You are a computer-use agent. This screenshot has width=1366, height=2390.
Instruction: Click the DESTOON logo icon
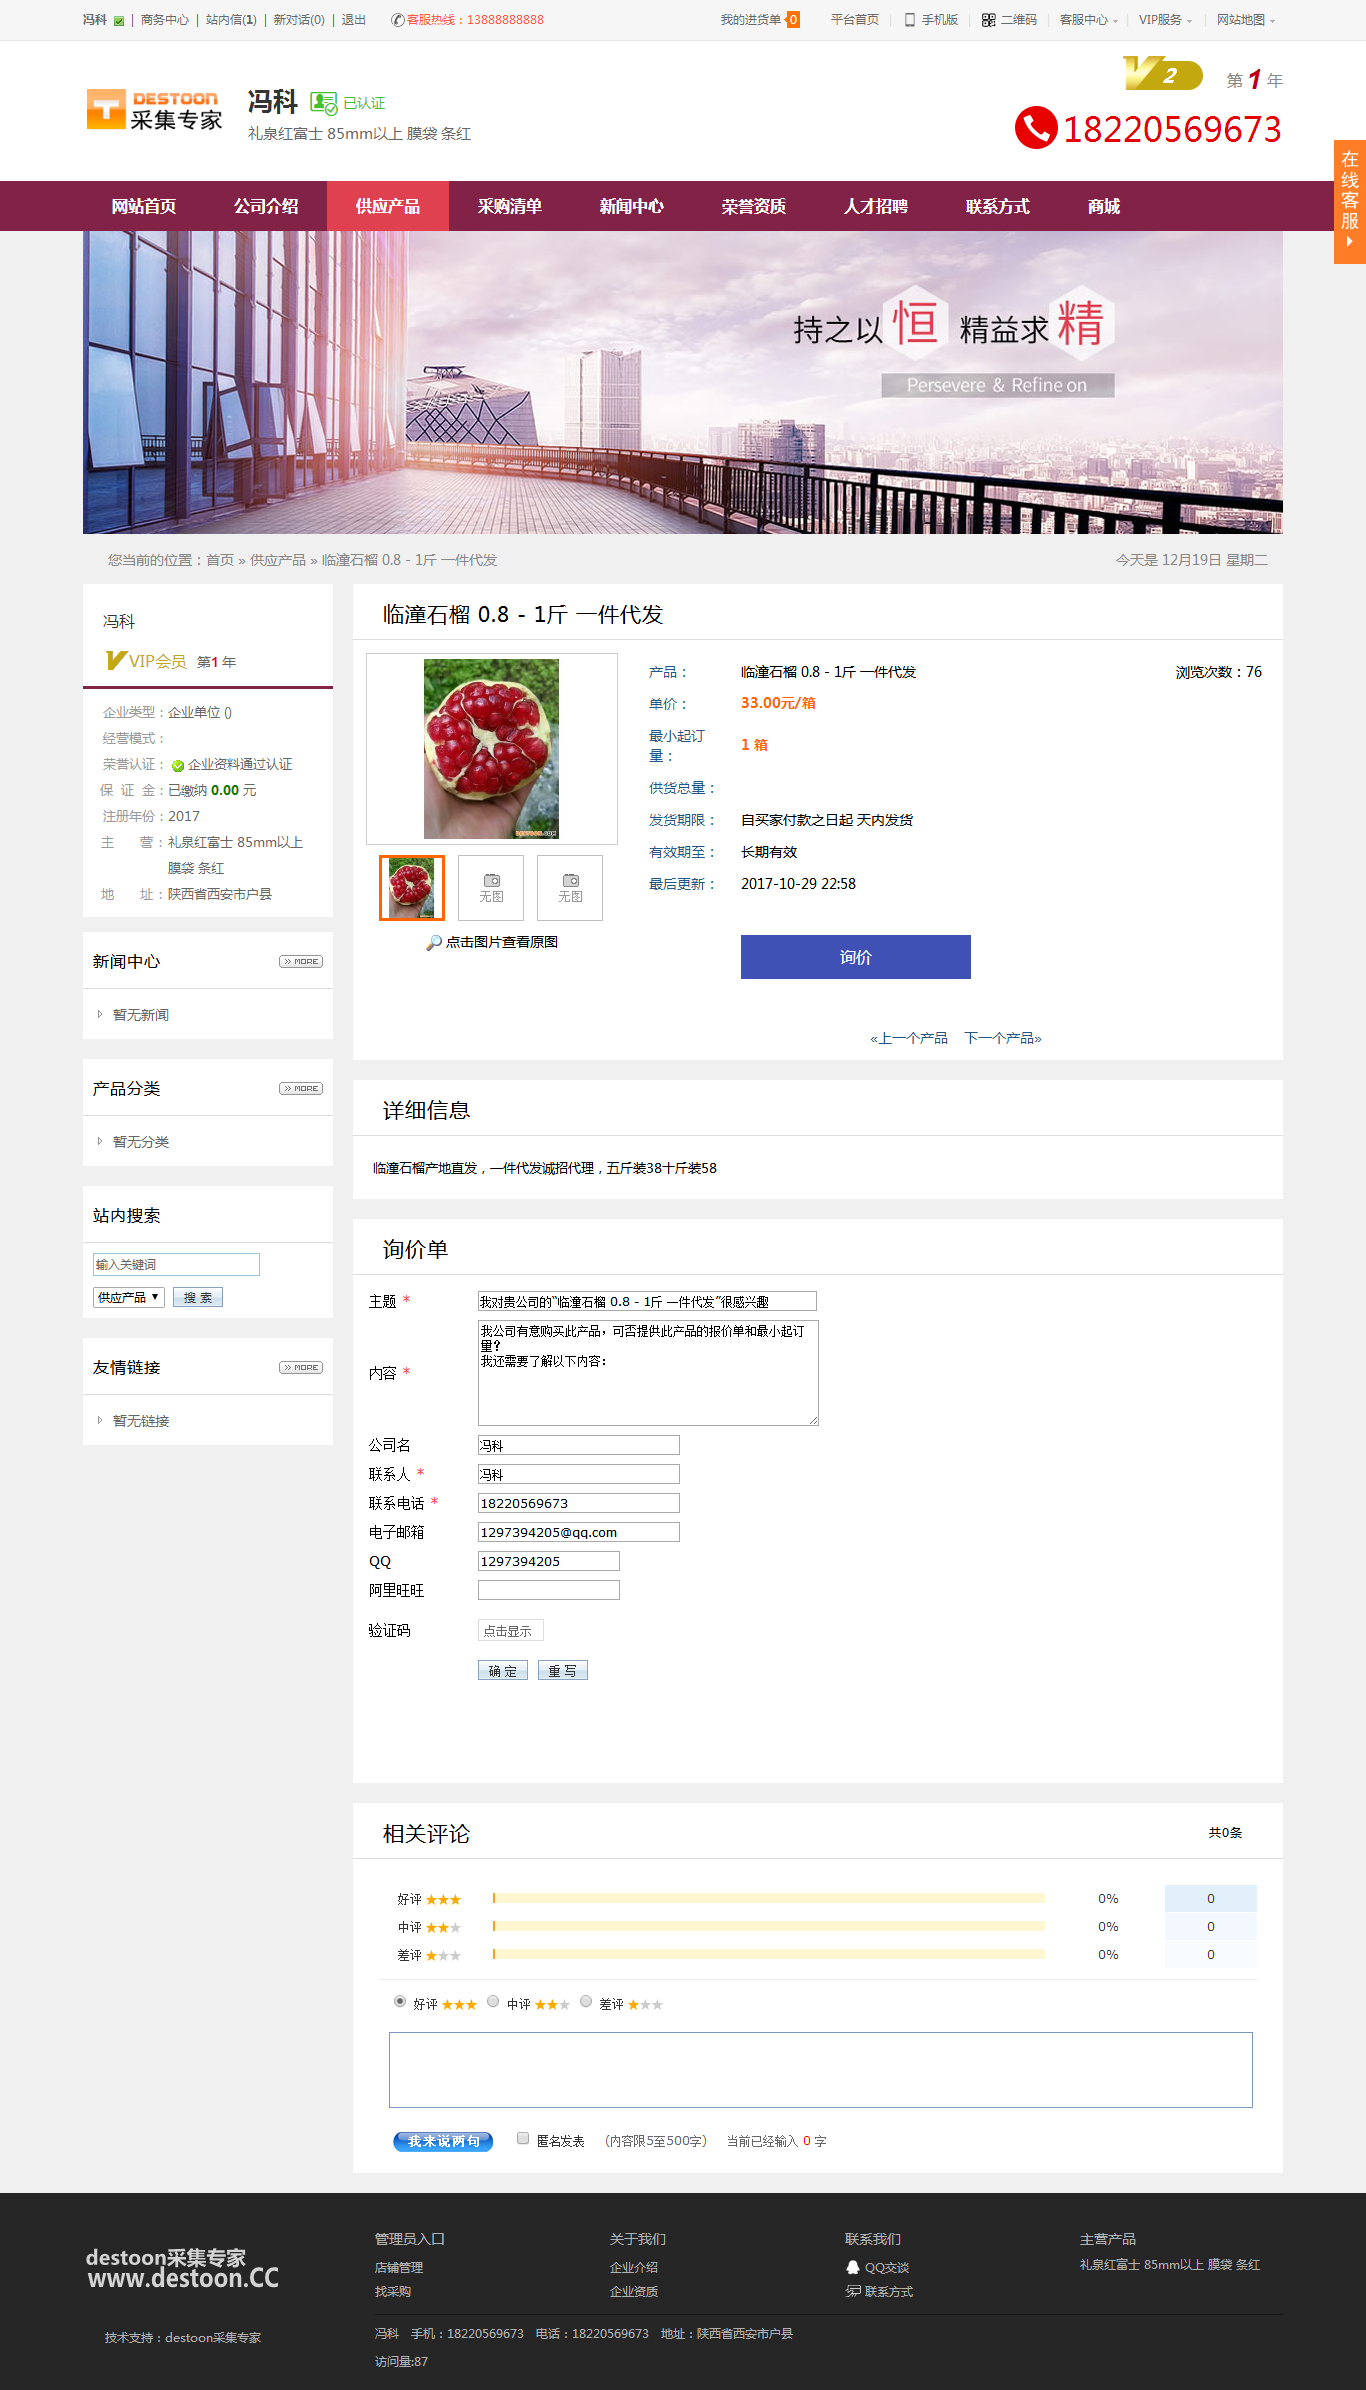coord(106,109)
